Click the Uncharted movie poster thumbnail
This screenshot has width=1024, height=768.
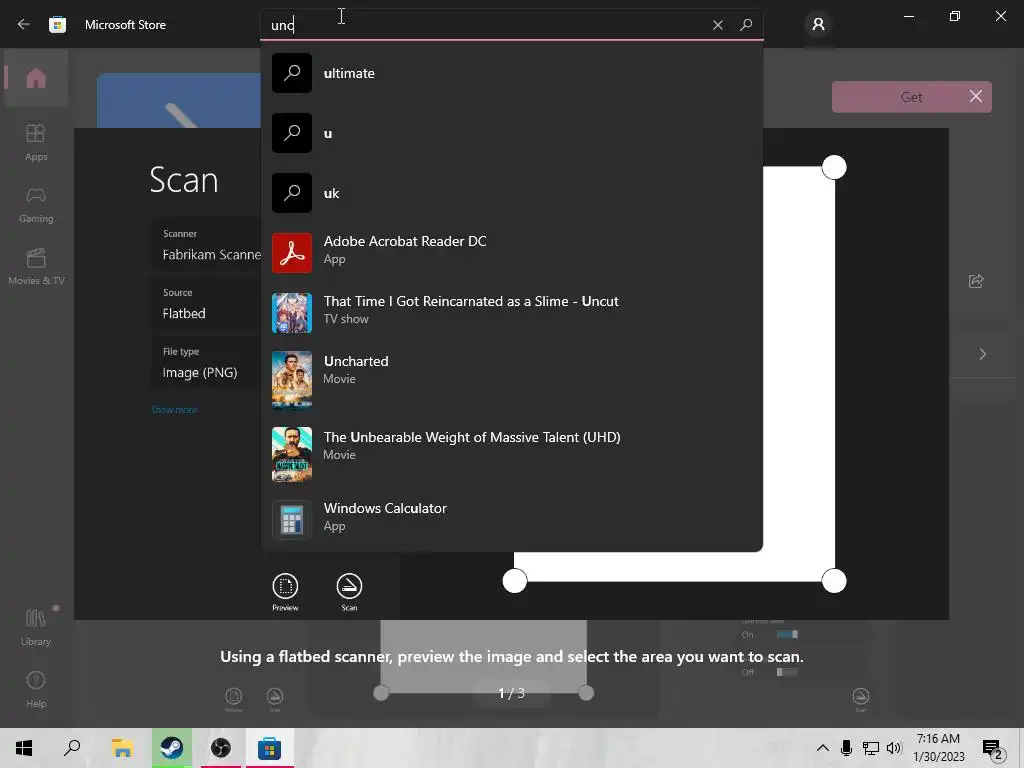292,379
